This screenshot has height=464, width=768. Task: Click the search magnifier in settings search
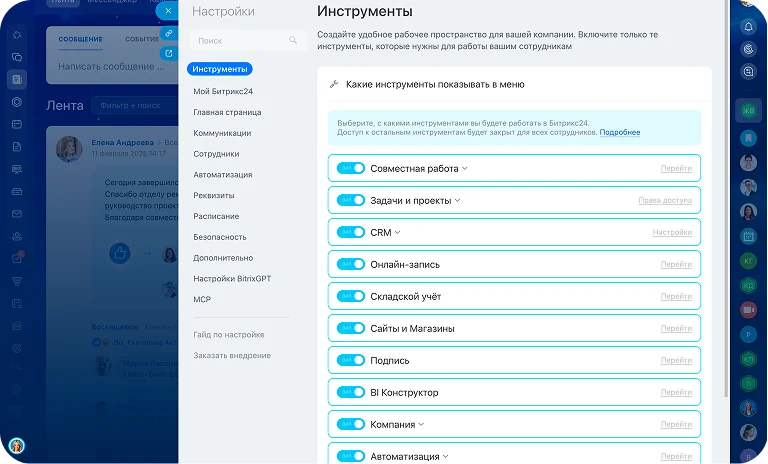pyautogui.click(x=293, y=40)
